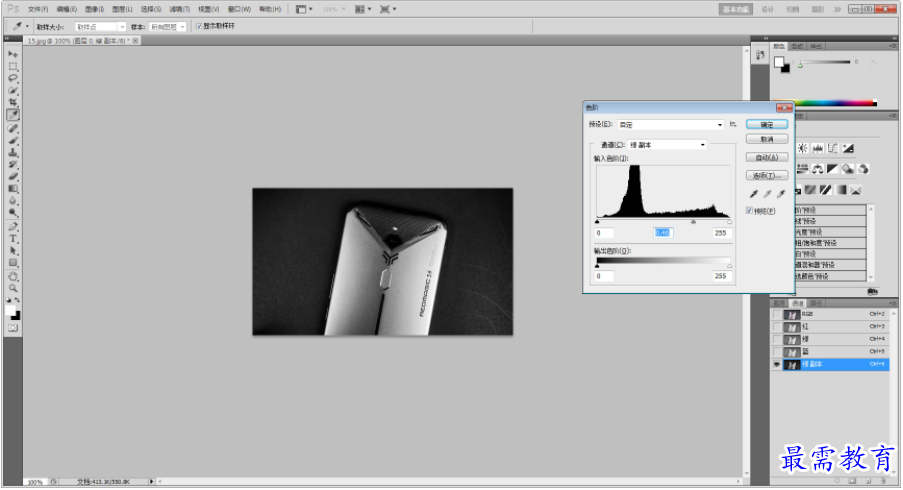Select the Hand tool
The width and height of the screenshot is (903, 490).
click(x=13, y=276)
